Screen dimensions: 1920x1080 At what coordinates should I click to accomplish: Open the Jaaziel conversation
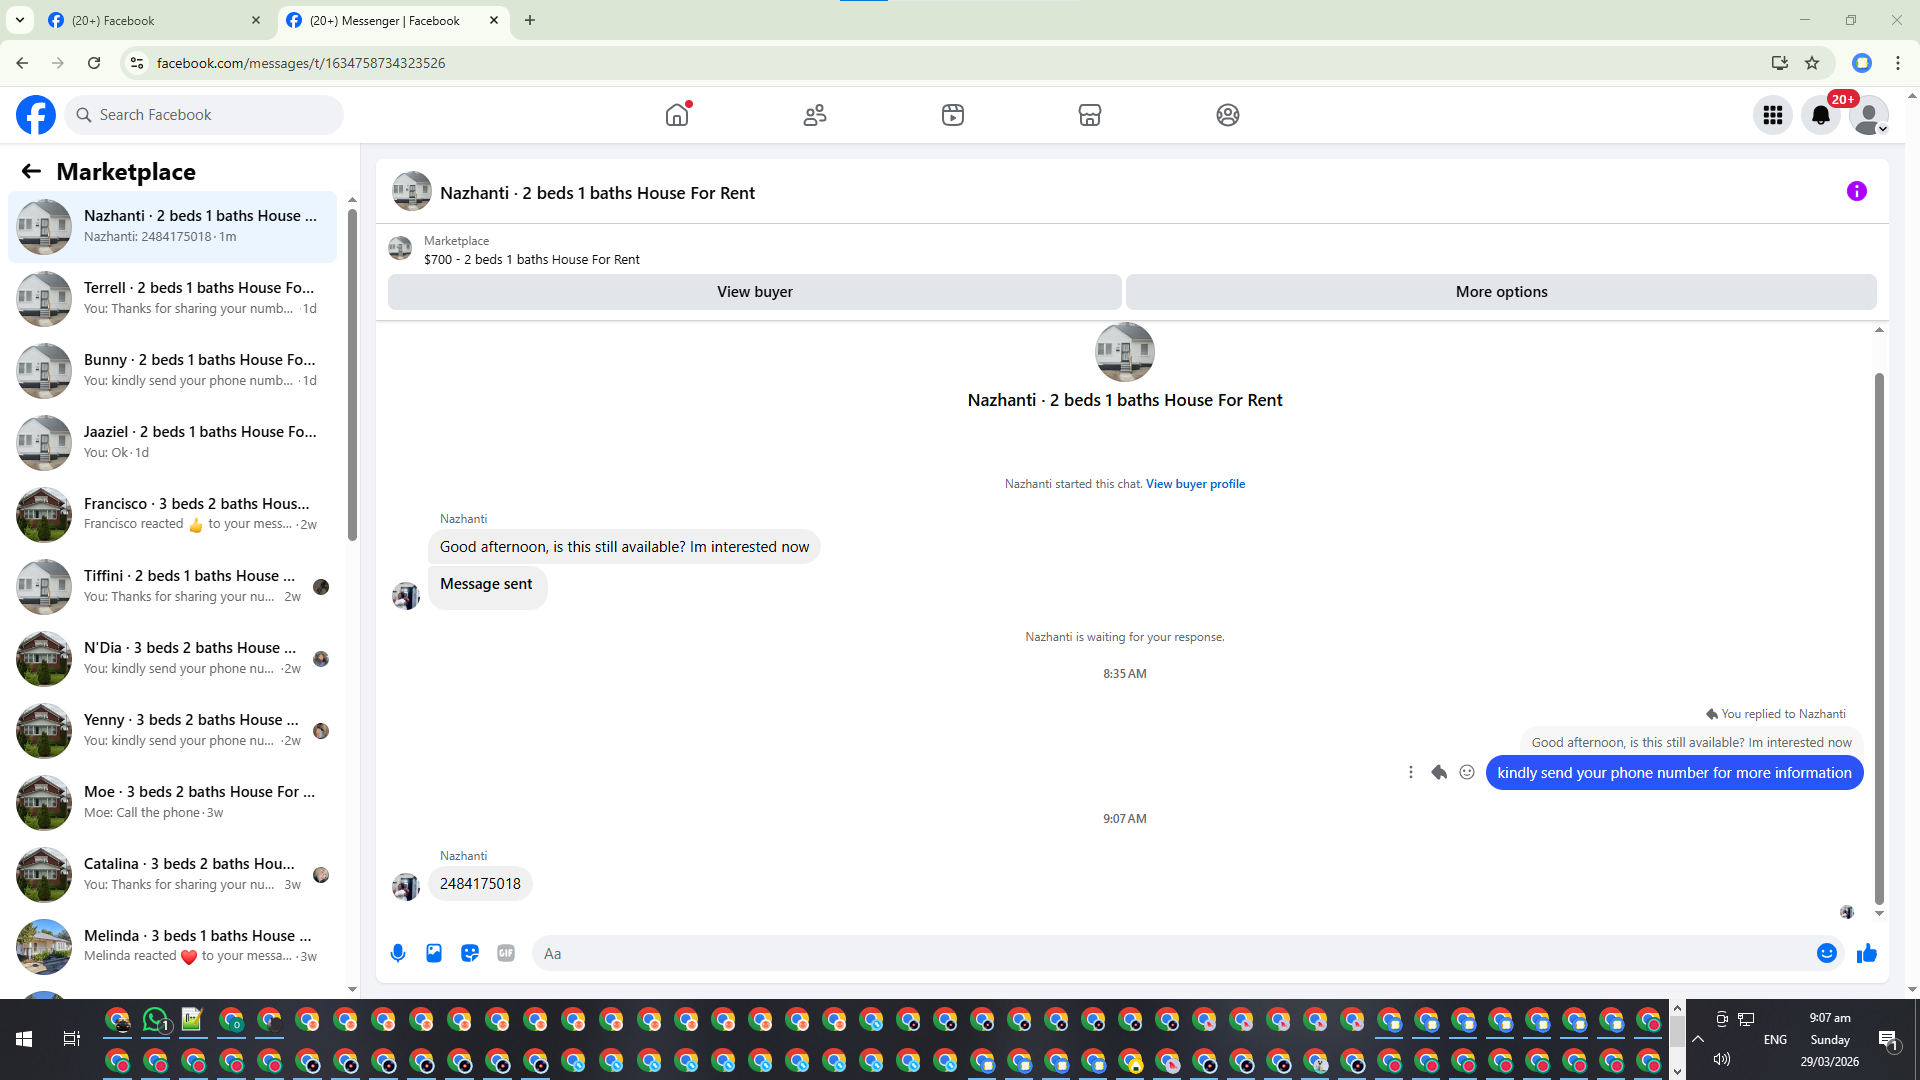tap(172, 442)
